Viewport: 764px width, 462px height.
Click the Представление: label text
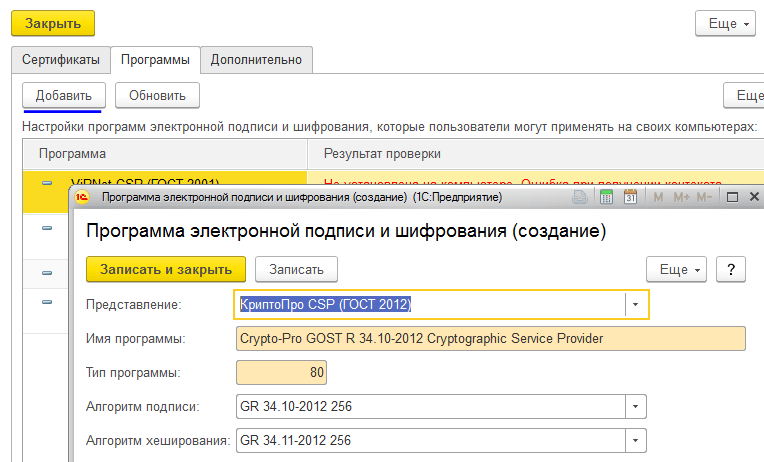(134, 305)
